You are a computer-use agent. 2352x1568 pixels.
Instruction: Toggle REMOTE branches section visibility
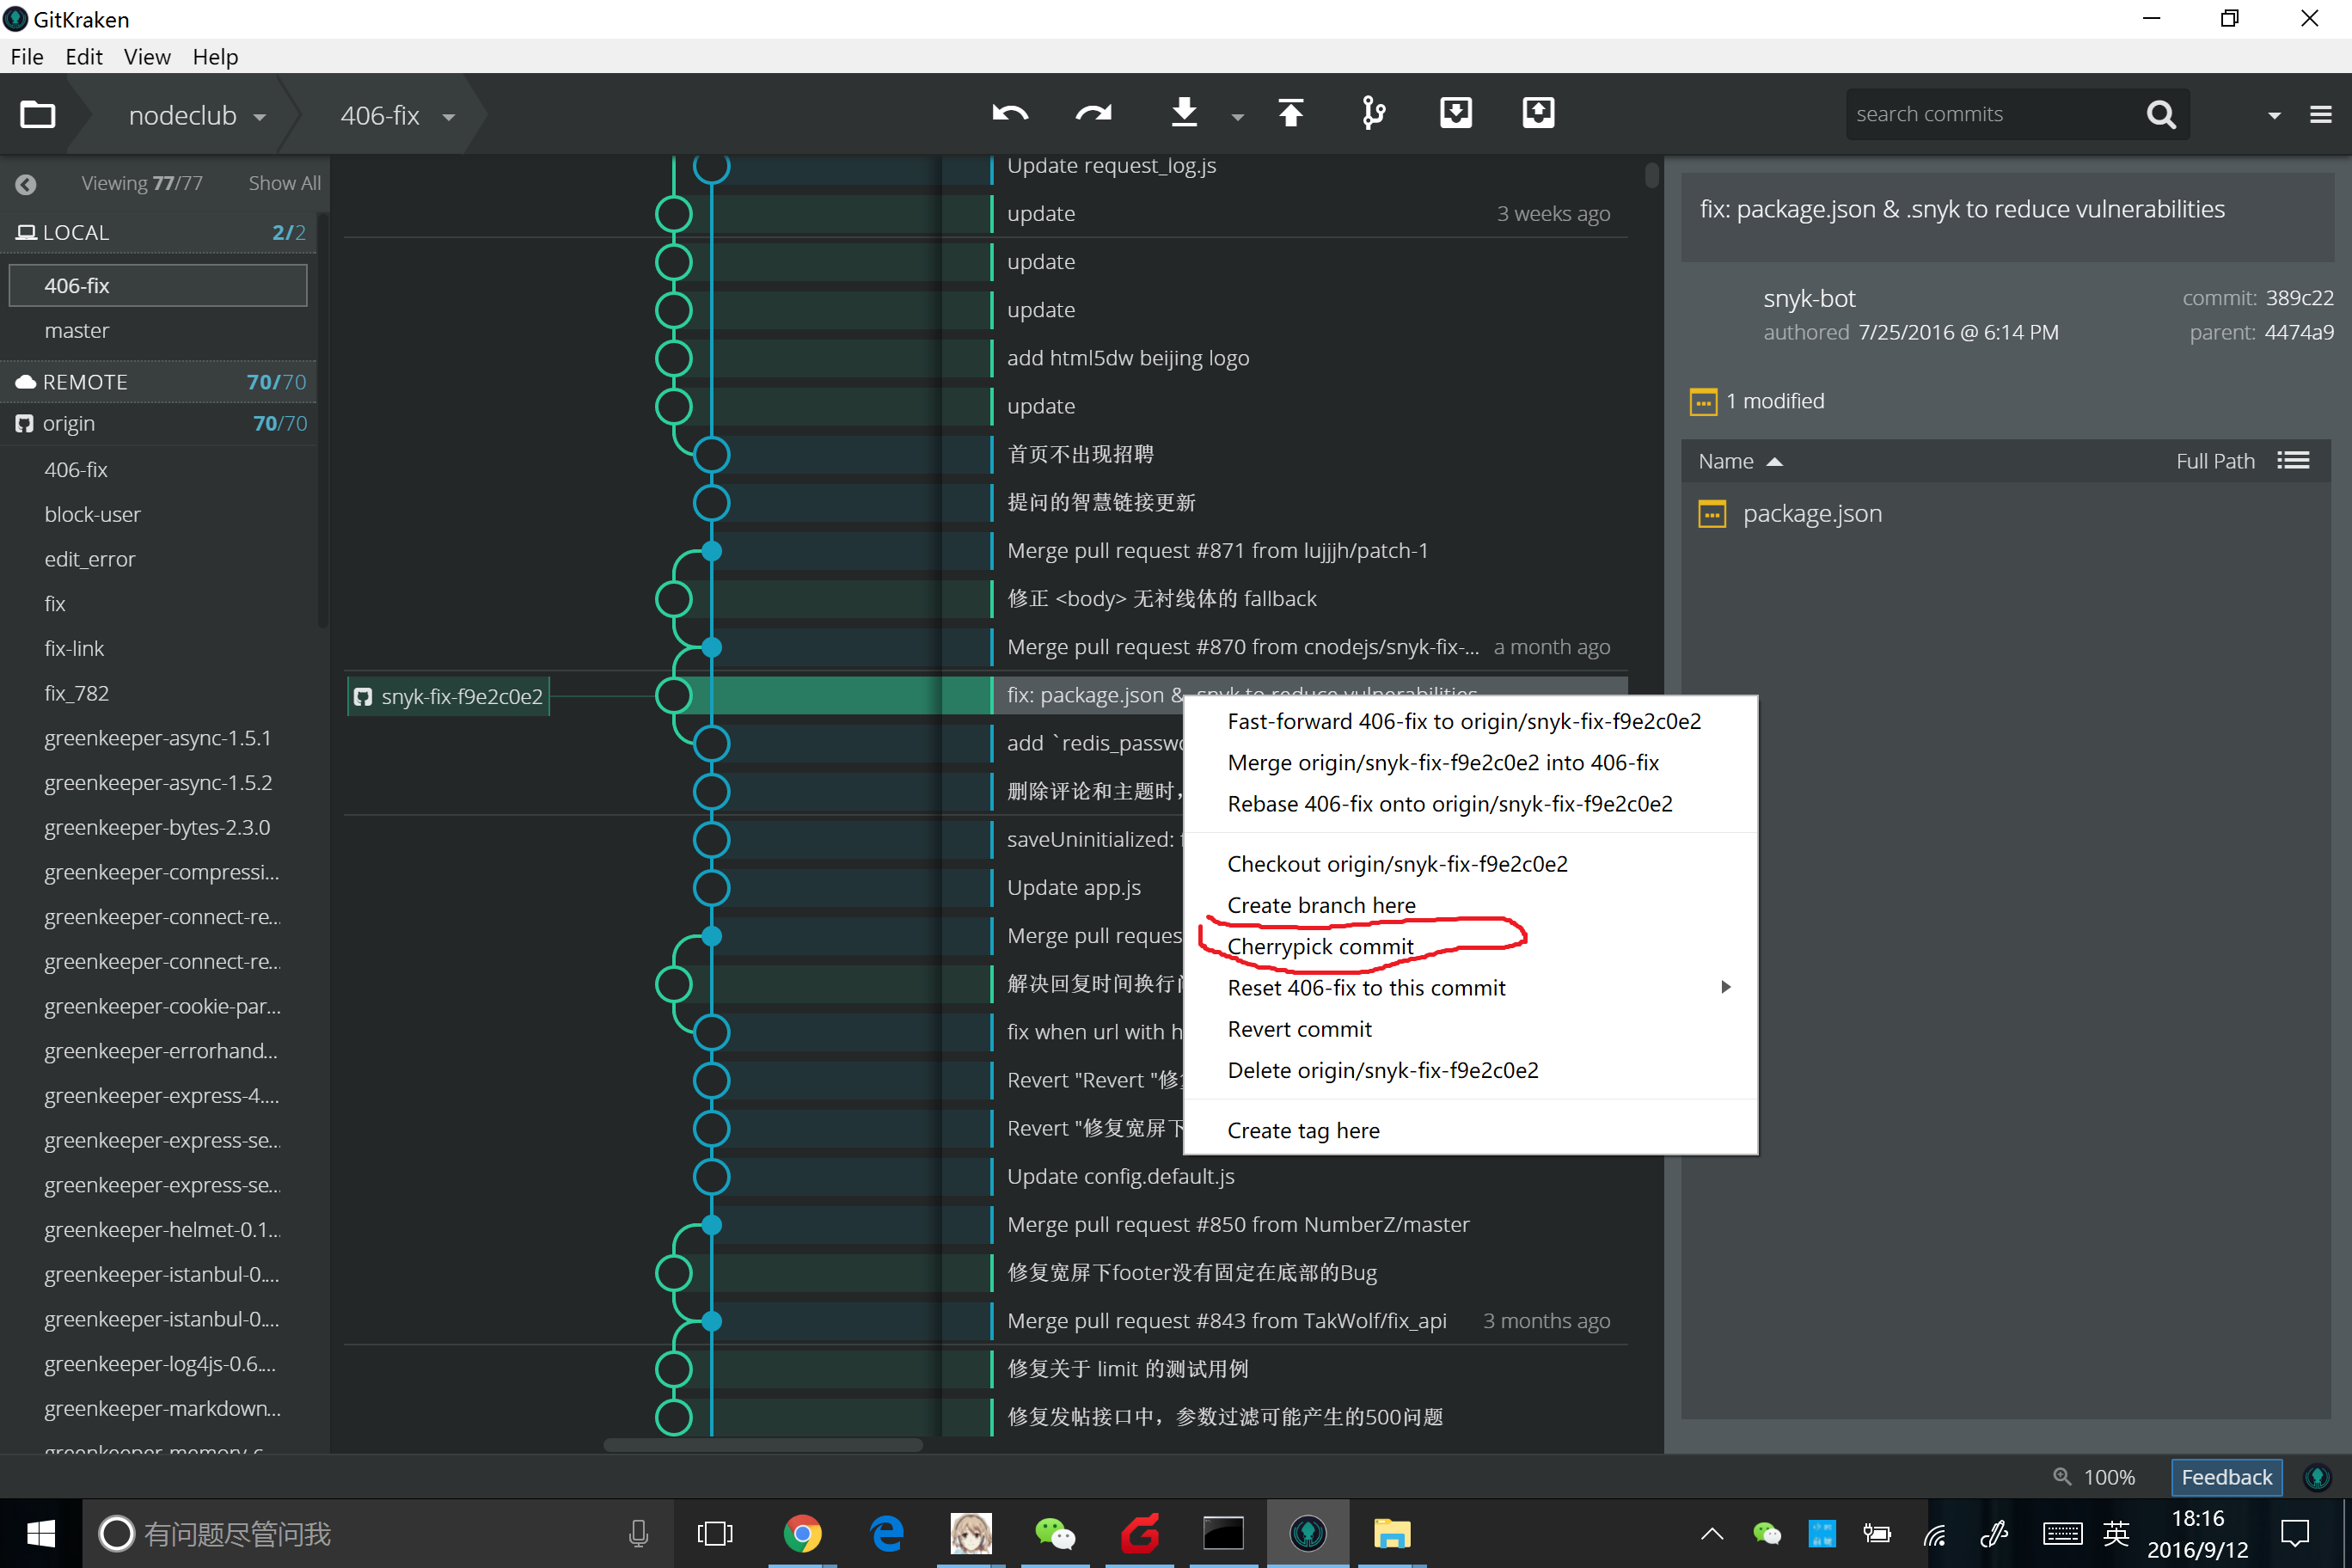tap(157, 380)
